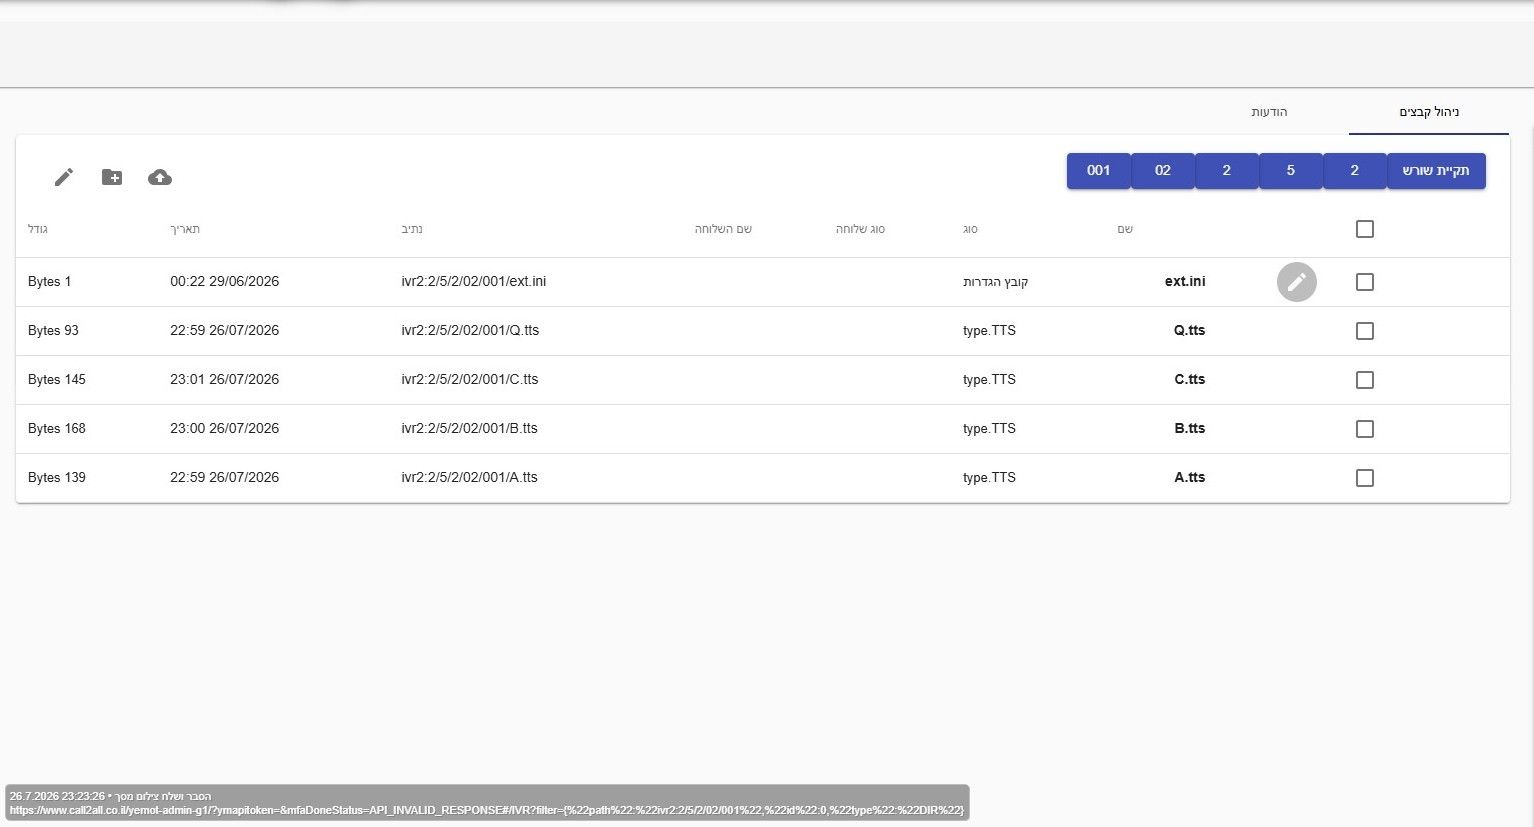The height and width of the screenshot is (827, 1534).
Task: Open the A.tts file name
Action: click(1190, 478)
